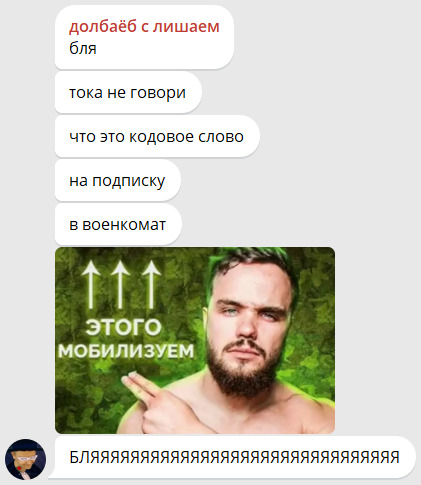The image size is (421, 485).
Task: Click the leftmost white arrow in the image
Action: click(91, 284)
